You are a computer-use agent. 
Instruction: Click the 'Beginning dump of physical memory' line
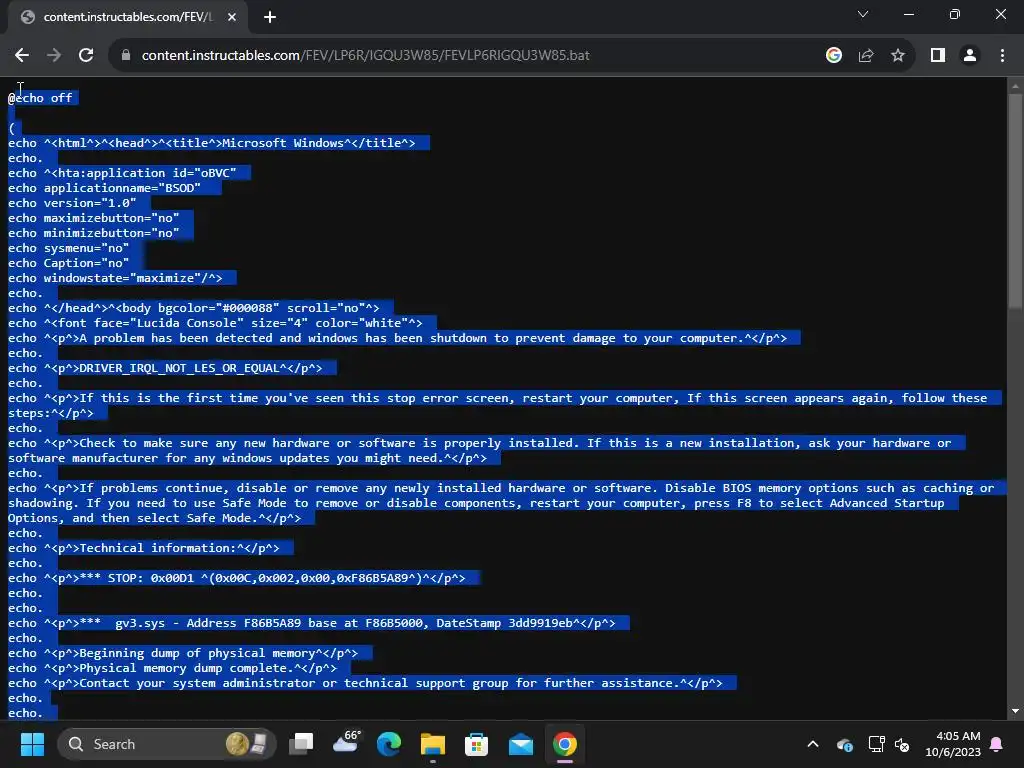coord(183,653)
